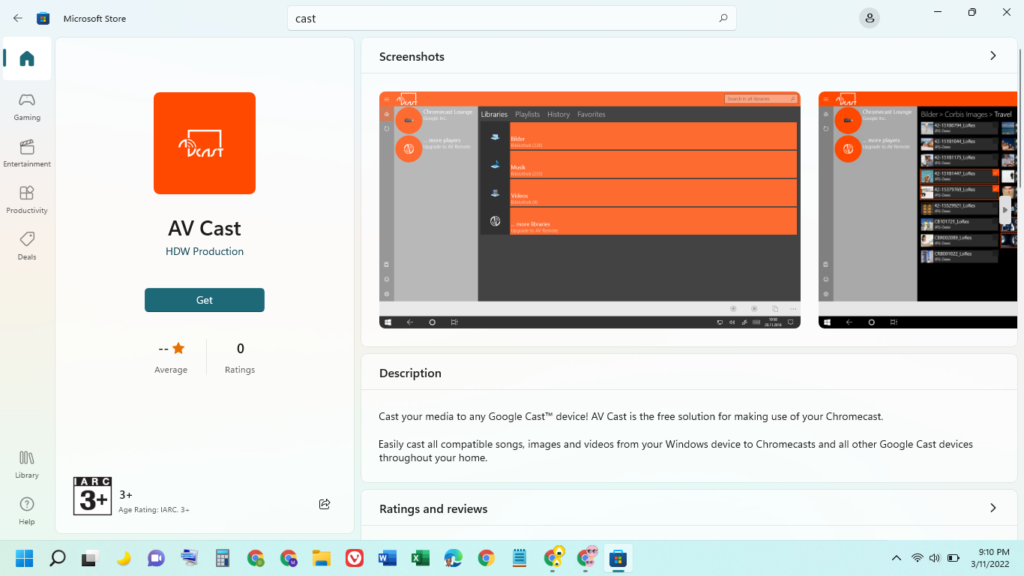Viewport: 1024px width, 576px height.
Task: Open first AV Cast screenshot thumbnail
Action: [x=590, y=210]
